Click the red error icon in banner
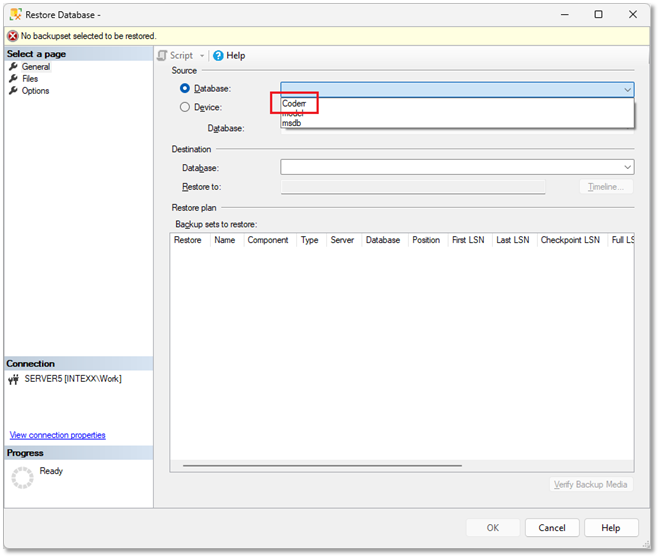This screenshot has width=660, height=558. [x=13, y=36]
